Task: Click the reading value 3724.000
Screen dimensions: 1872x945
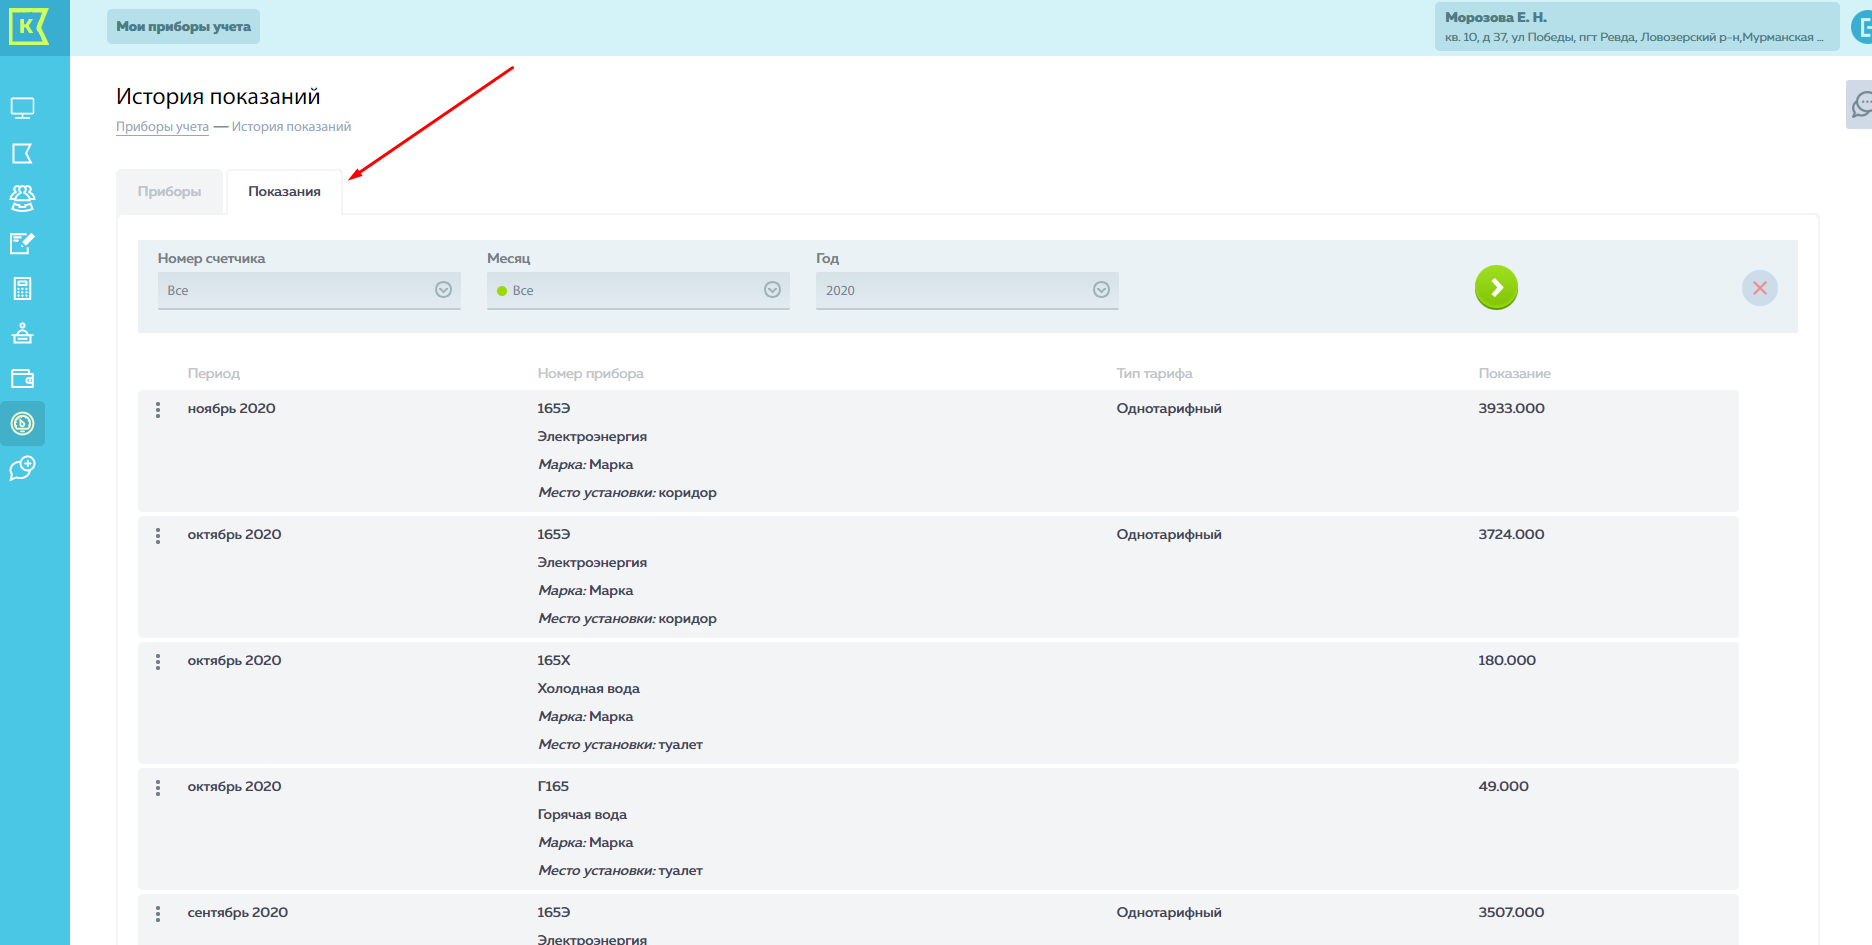Action: point(1511,535)
